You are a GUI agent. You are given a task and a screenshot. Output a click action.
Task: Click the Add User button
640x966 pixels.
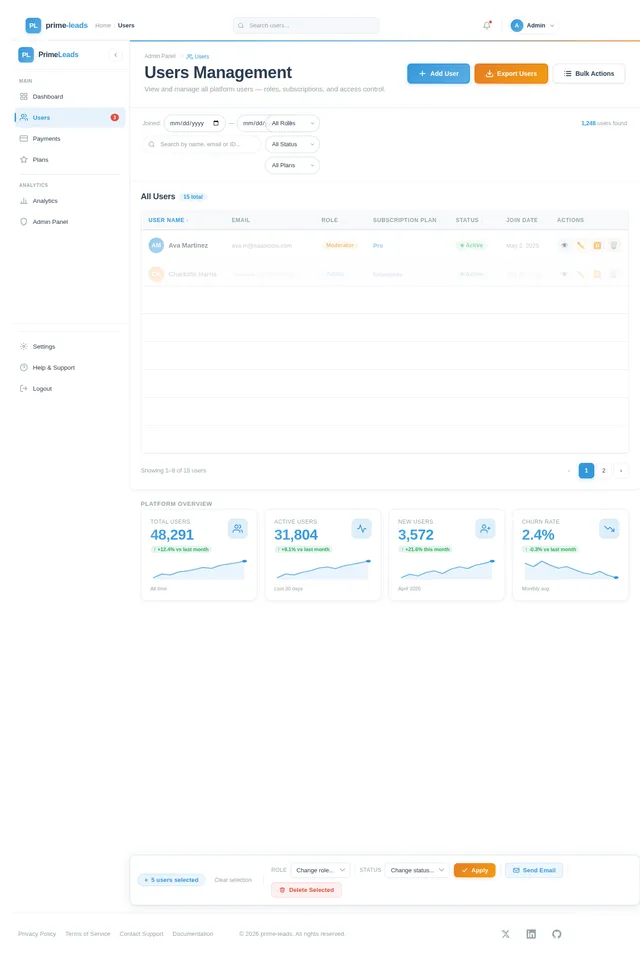438,73
